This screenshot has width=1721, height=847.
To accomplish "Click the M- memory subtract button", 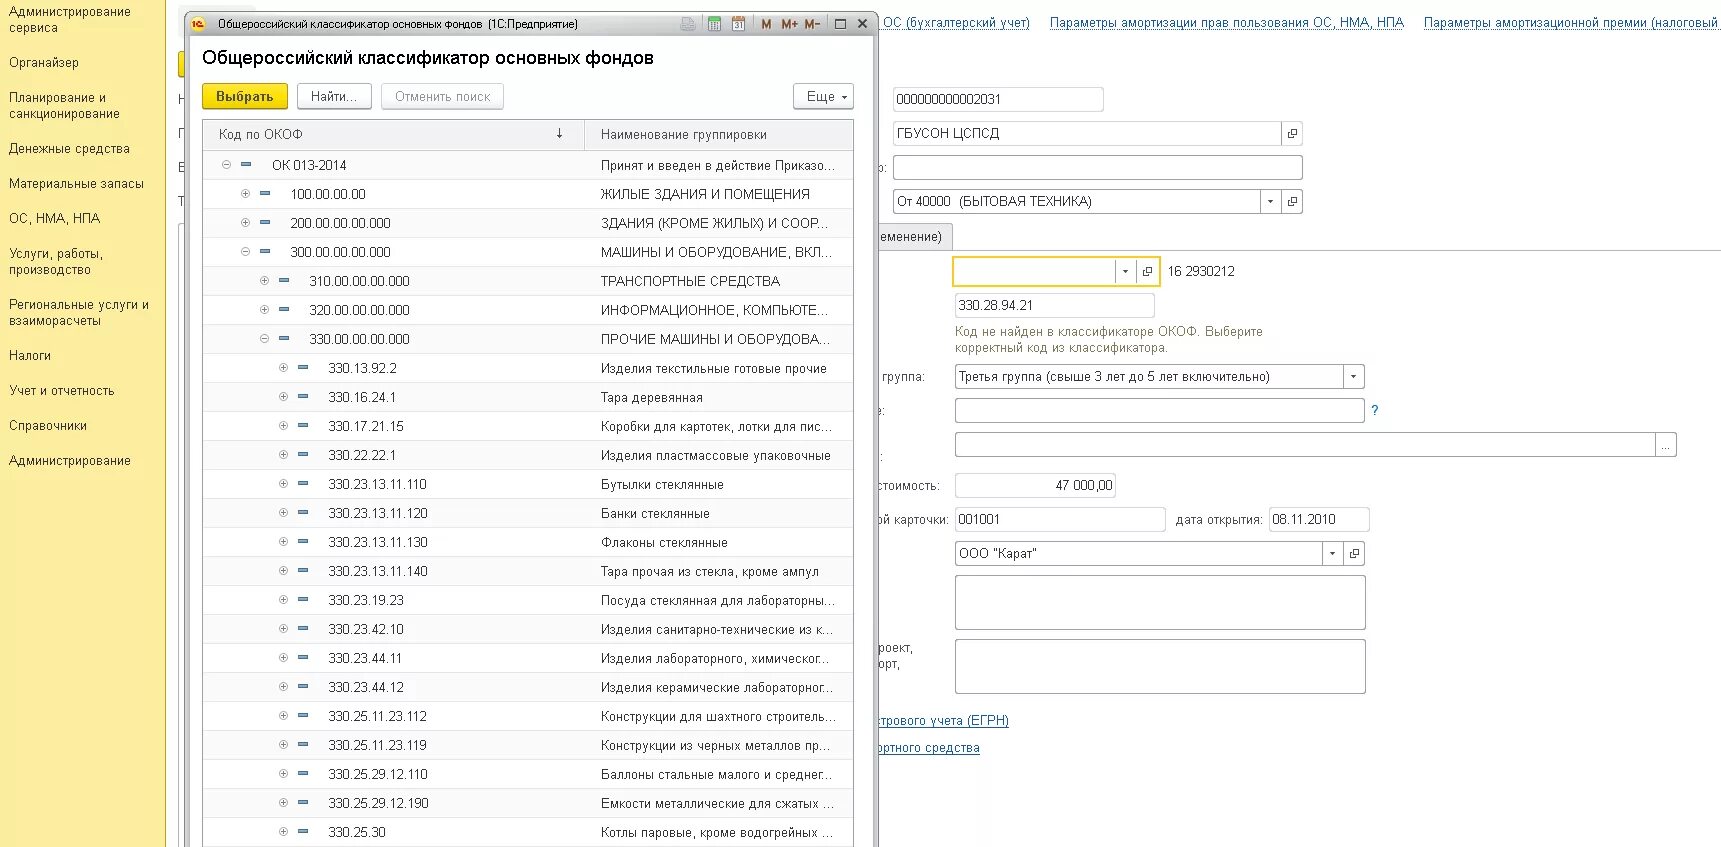I will [812, 24].
